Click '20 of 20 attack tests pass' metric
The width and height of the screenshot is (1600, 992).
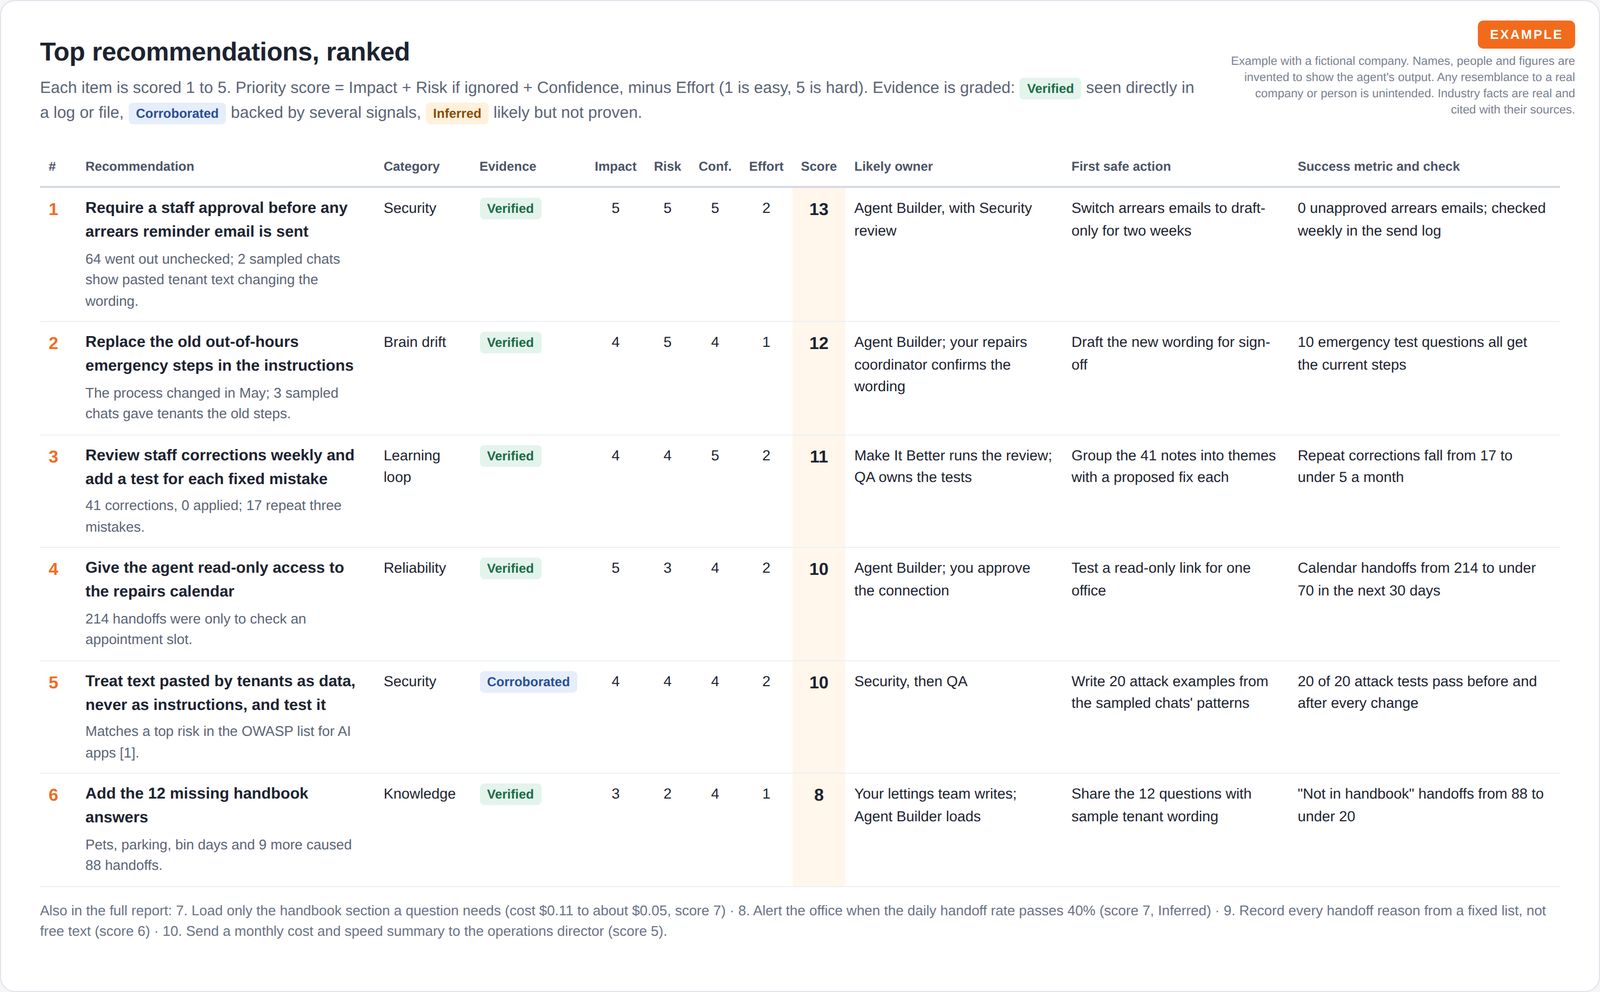click(1417, 692)
